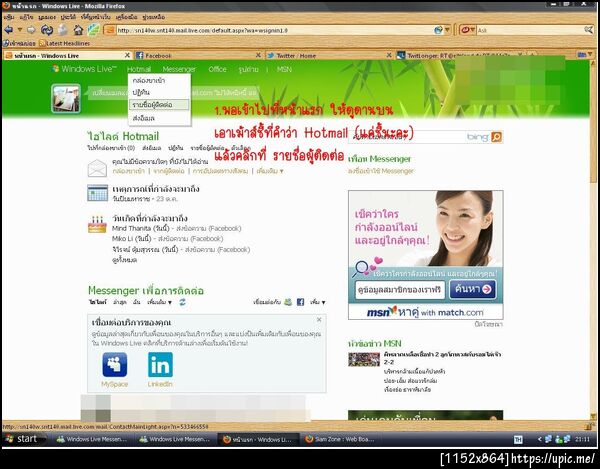600x469 pixels.
Task: Focus the URL address bar
Action: point(275,30)
